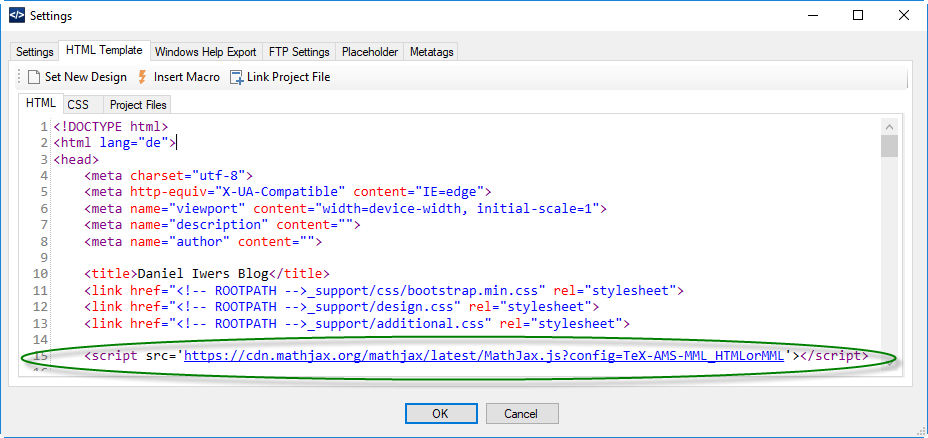Click the Insert Macro lightning icon
Image resolution: width=928 pixels, height=438 pixels.
click(142, 77)
